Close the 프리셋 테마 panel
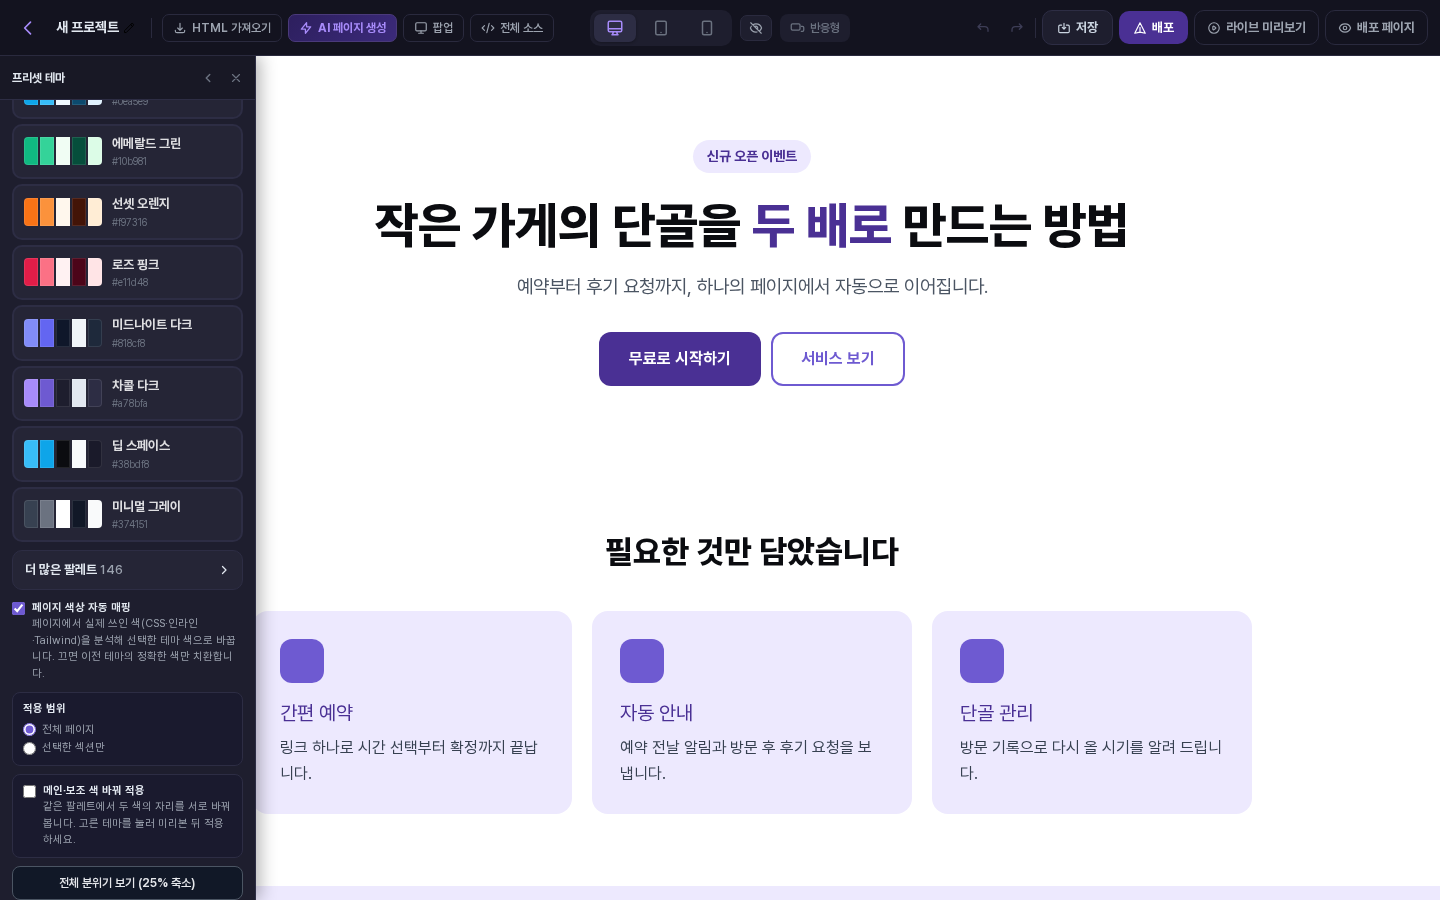 coord(236,78)
